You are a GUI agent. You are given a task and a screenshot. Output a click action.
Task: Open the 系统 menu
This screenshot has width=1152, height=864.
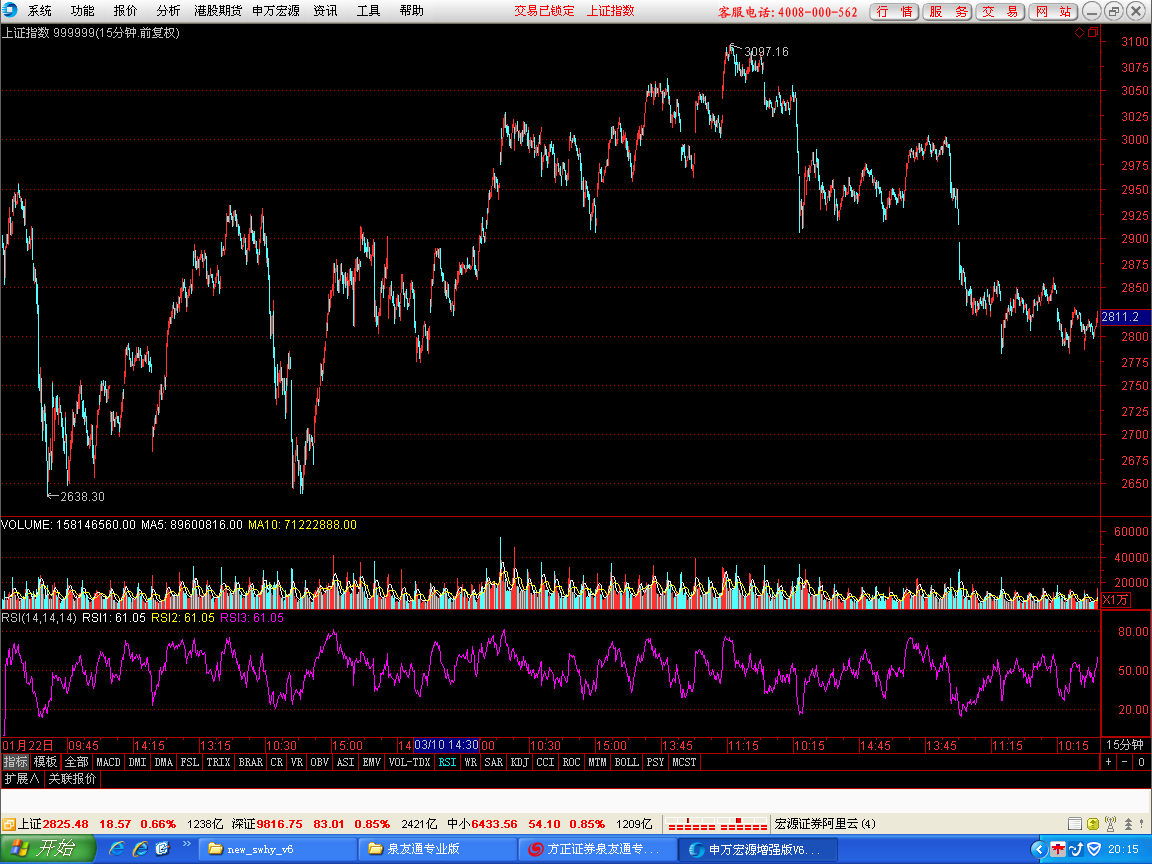(40, 11)
